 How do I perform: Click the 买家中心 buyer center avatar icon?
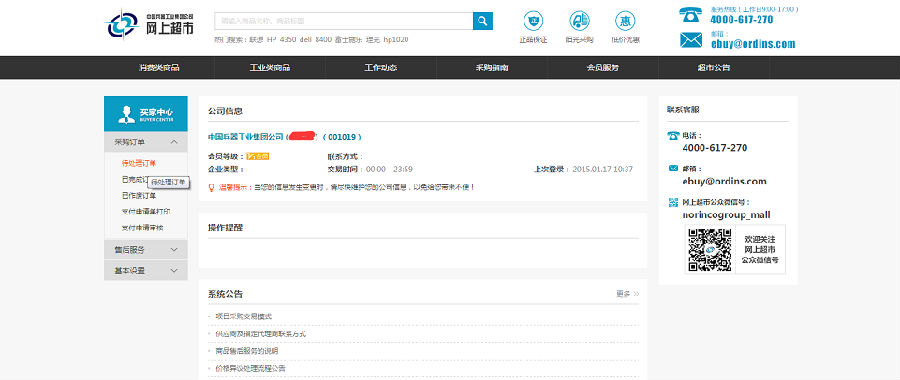(x=126, y=114)
